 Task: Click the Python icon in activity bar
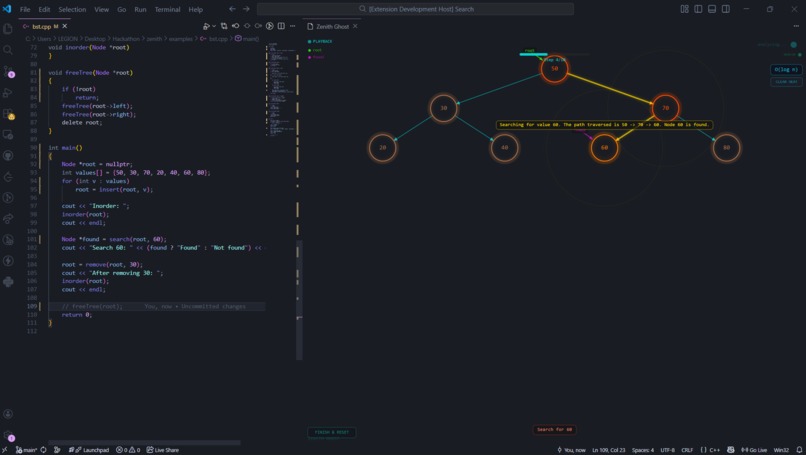click(8, 282)
